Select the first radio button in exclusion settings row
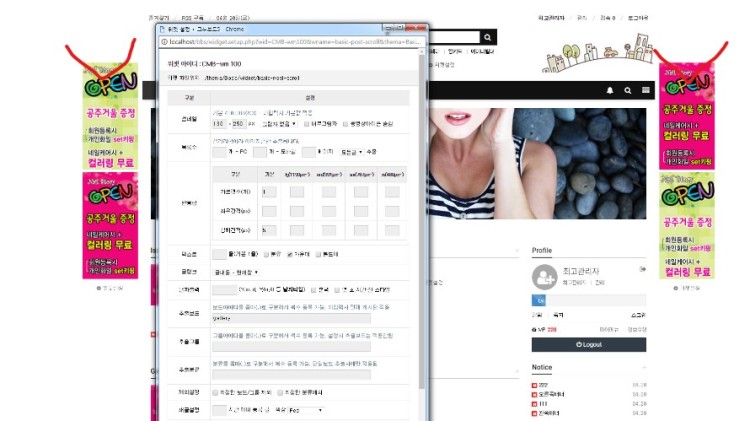Image resolution: width=750 pixels, height=421 pixels. [x=215, y=393]
